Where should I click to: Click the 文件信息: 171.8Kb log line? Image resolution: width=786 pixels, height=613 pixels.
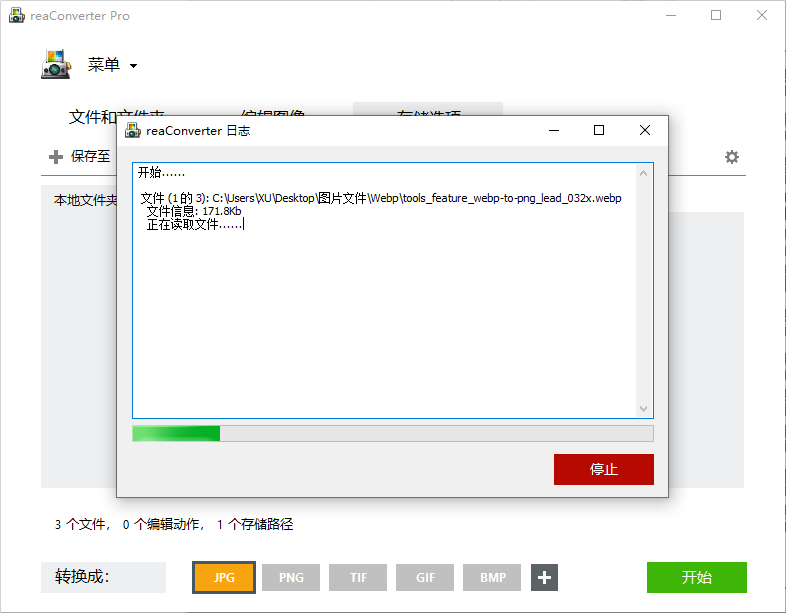(193, 211)
